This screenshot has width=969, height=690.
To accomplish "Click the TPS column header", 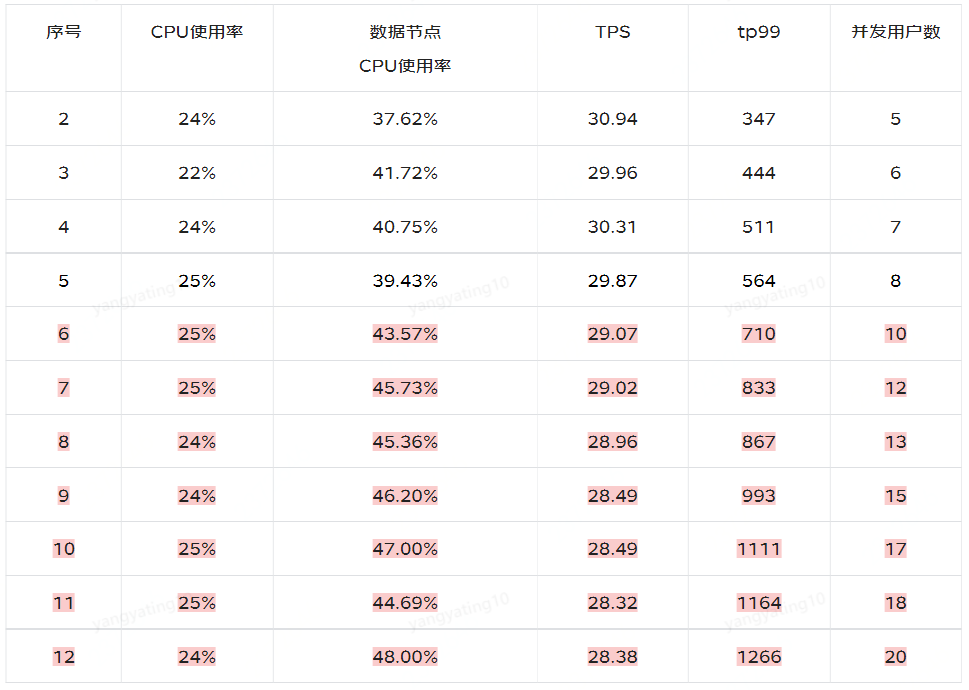I will point(612,32).
